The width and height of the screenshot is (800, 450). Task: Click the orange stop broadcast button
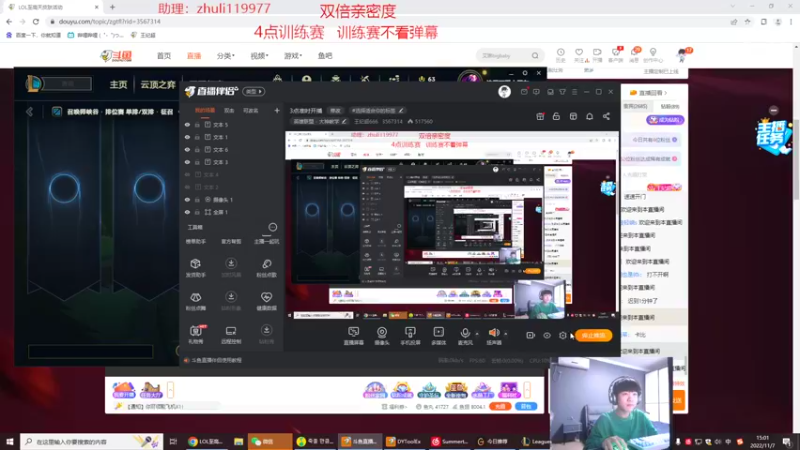pyautogui.click(x=593, y=335)
